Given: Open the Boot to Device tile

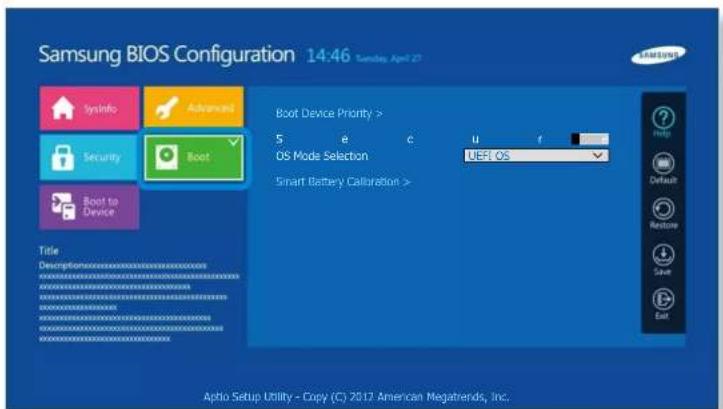Looking at the screenshot, I should (89, 207).
